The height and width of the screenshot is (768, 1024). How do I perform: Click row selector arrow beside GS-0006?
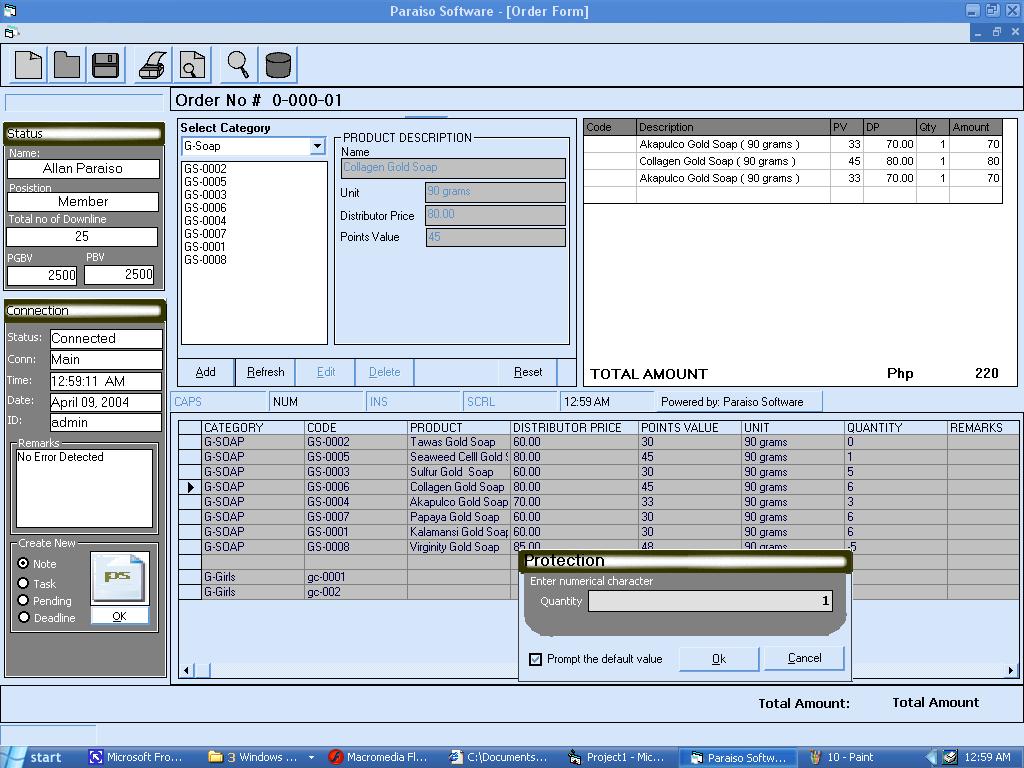190,487
